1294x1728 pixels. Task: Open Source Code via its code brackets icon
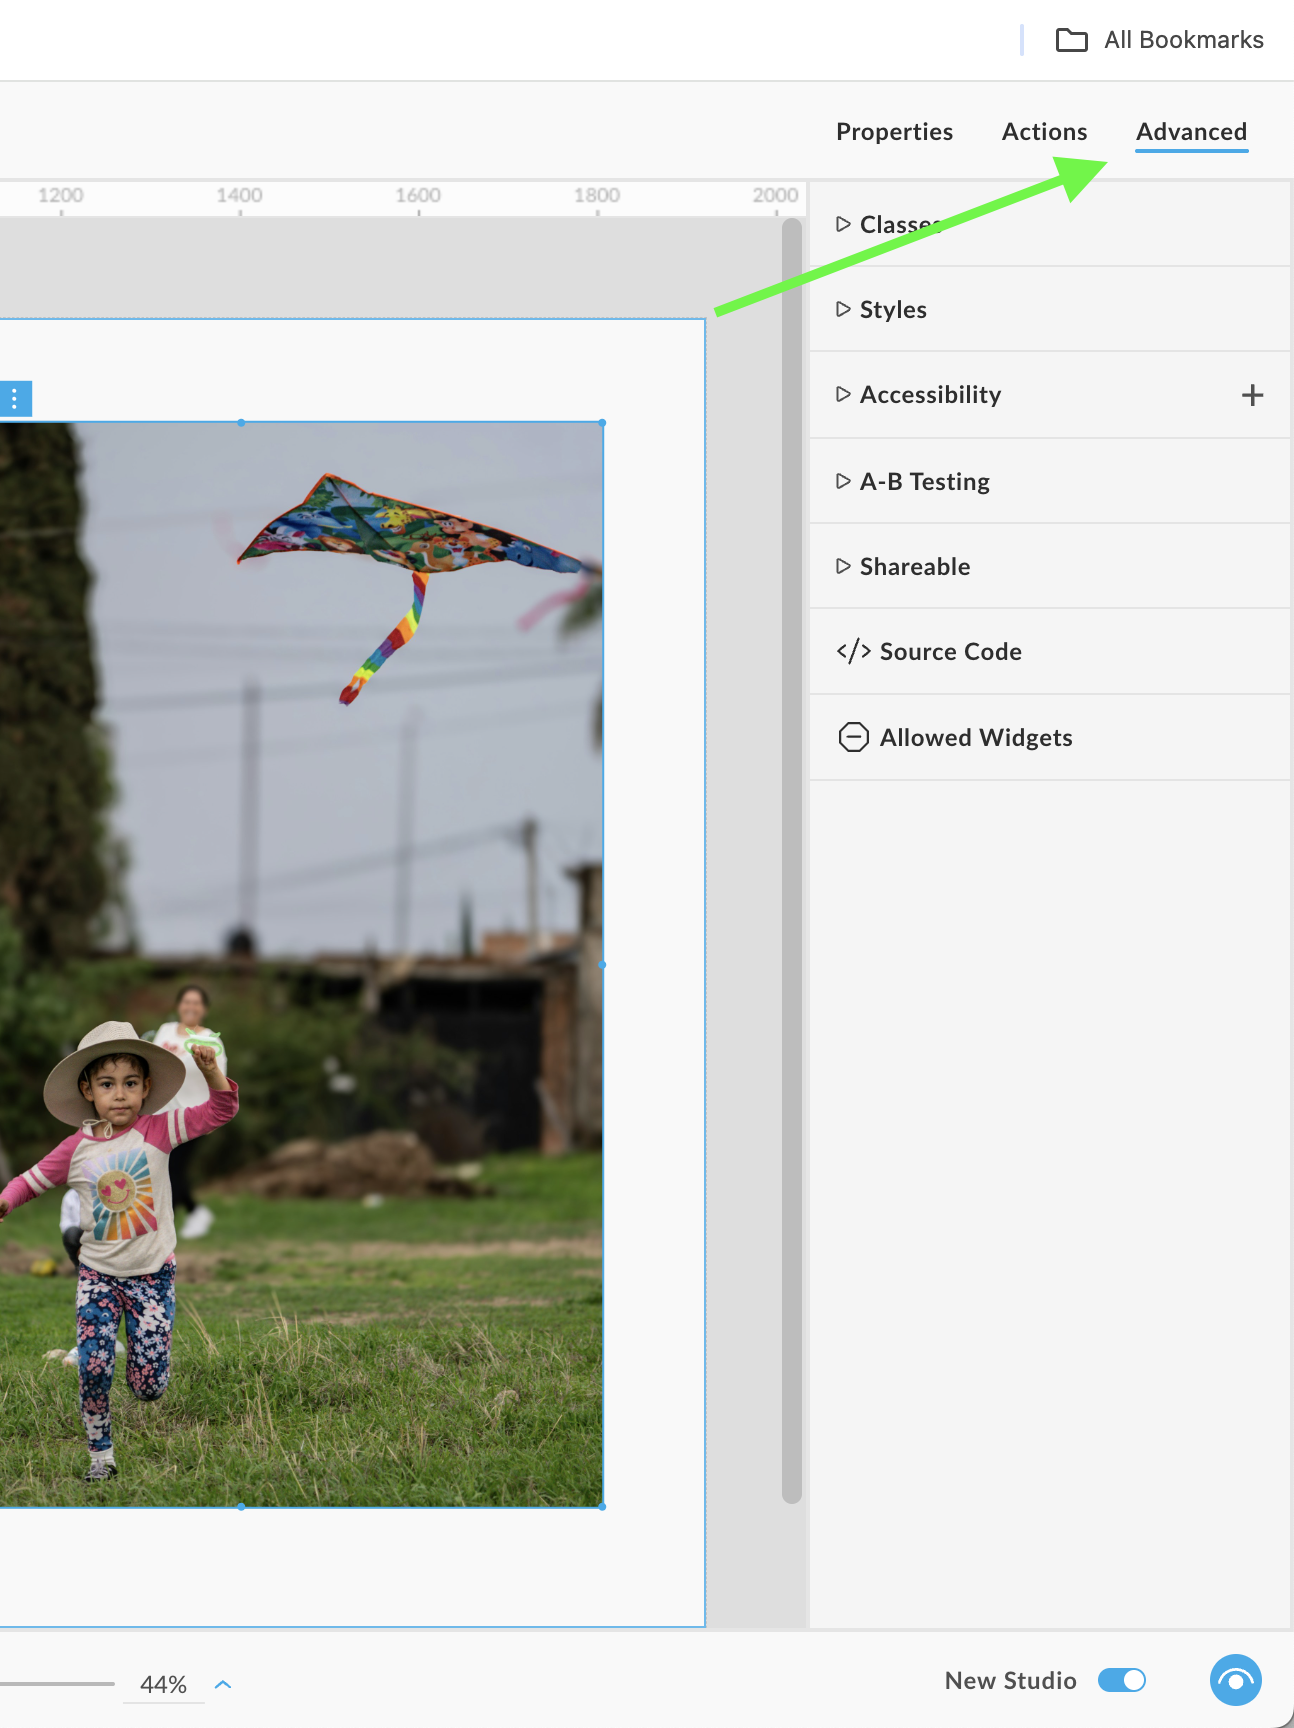853,652
